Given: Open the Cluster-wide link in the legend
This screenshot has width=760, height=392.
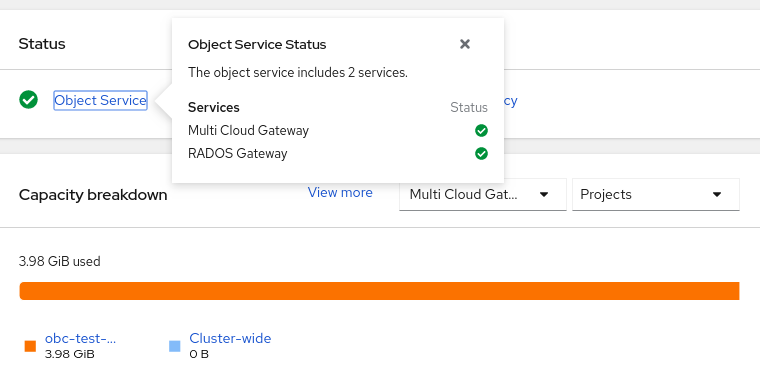Looking at the screenshot, I should [x=230, y=338].
